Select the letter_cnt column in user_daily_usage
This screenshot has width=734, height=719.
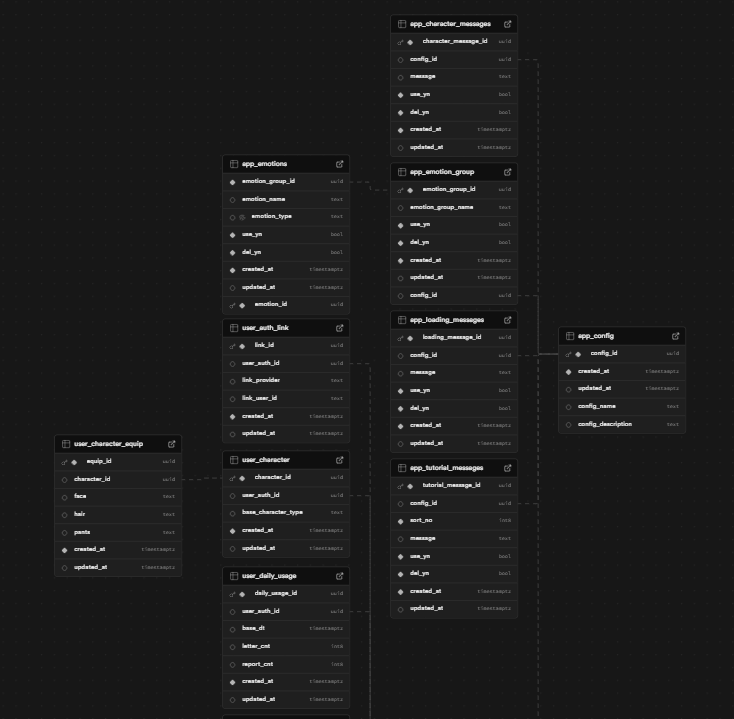[x=256, y=646]
